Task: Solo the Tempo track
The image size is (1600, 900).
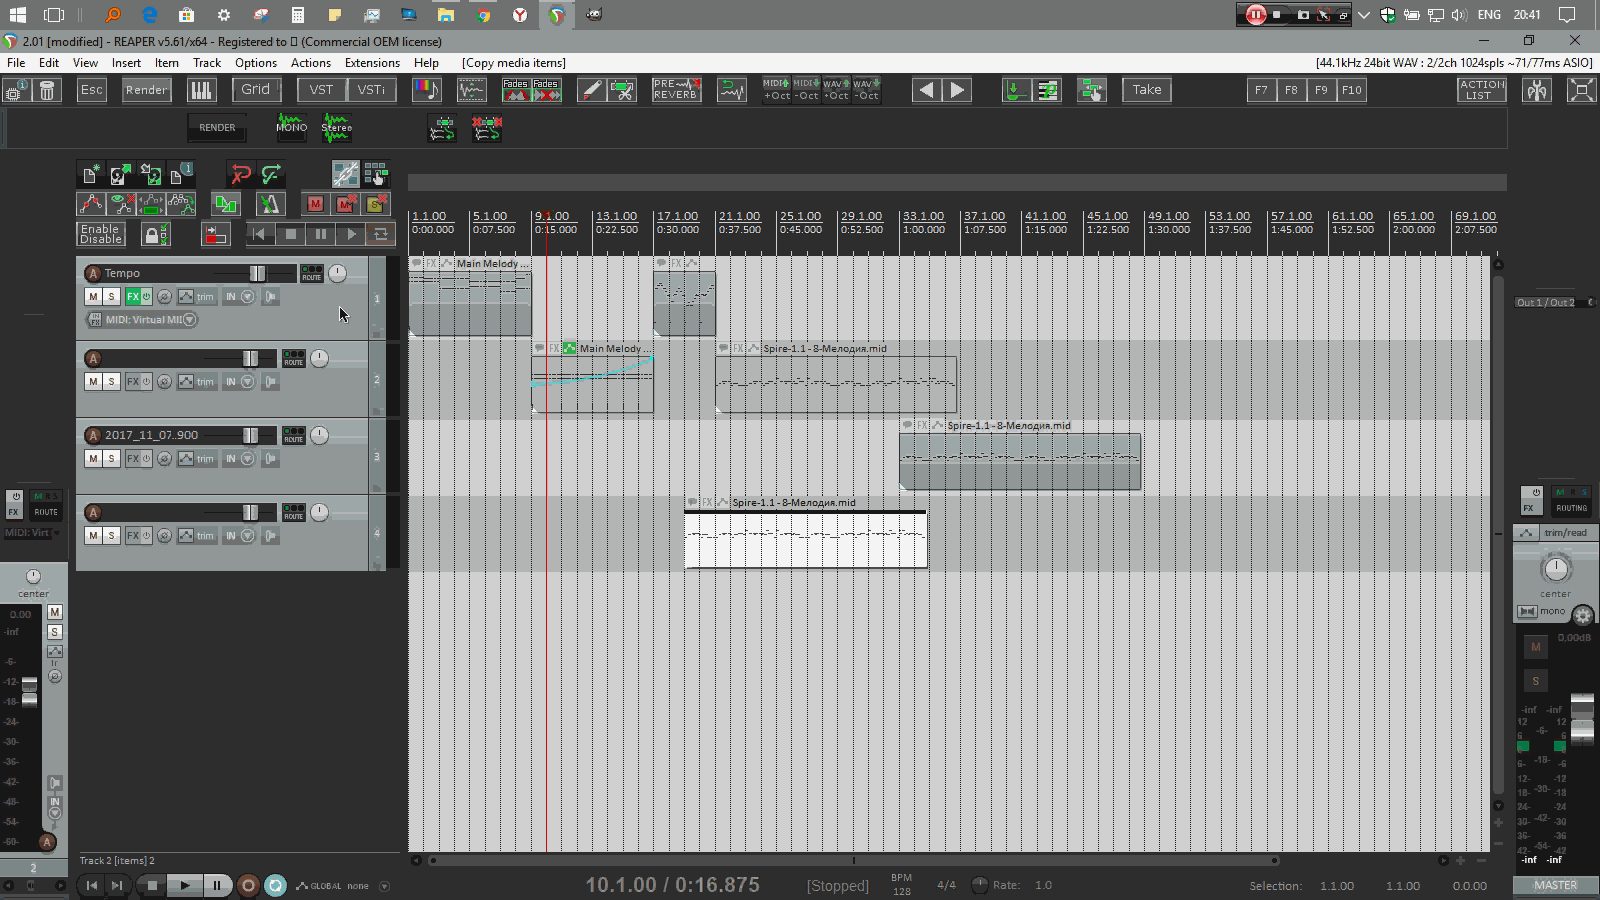Action: (x=112, y=297)
